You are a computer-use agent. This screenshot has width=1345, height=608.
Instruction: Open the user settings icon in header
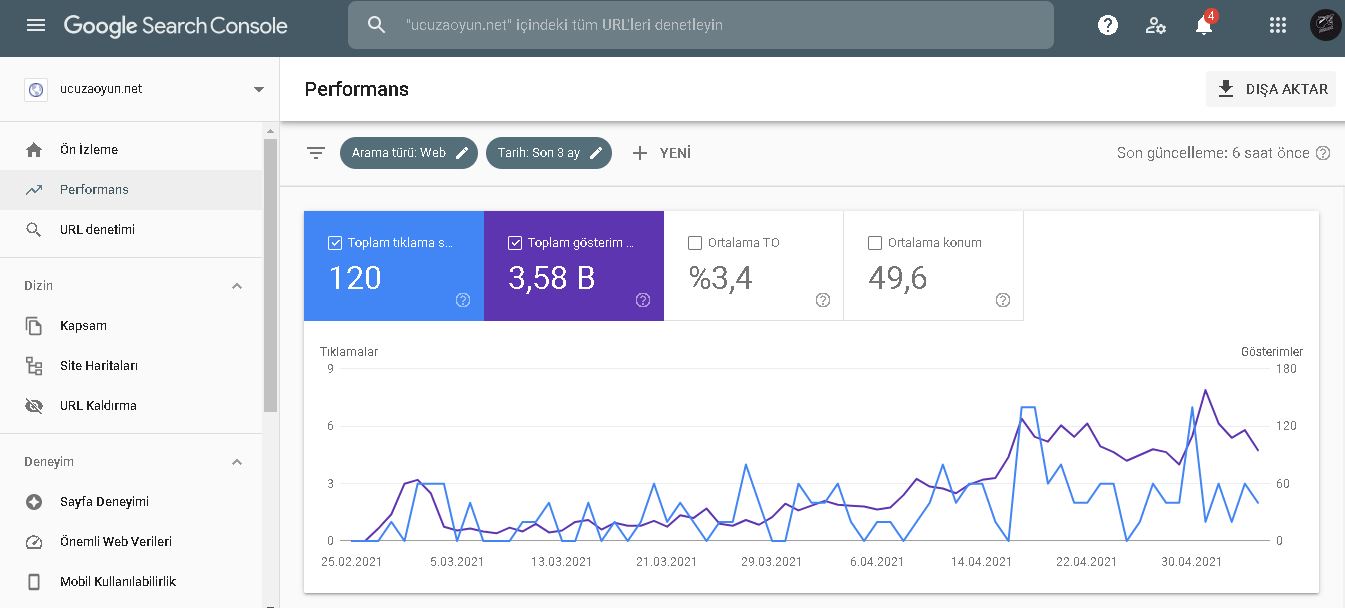click(1156, 25)
